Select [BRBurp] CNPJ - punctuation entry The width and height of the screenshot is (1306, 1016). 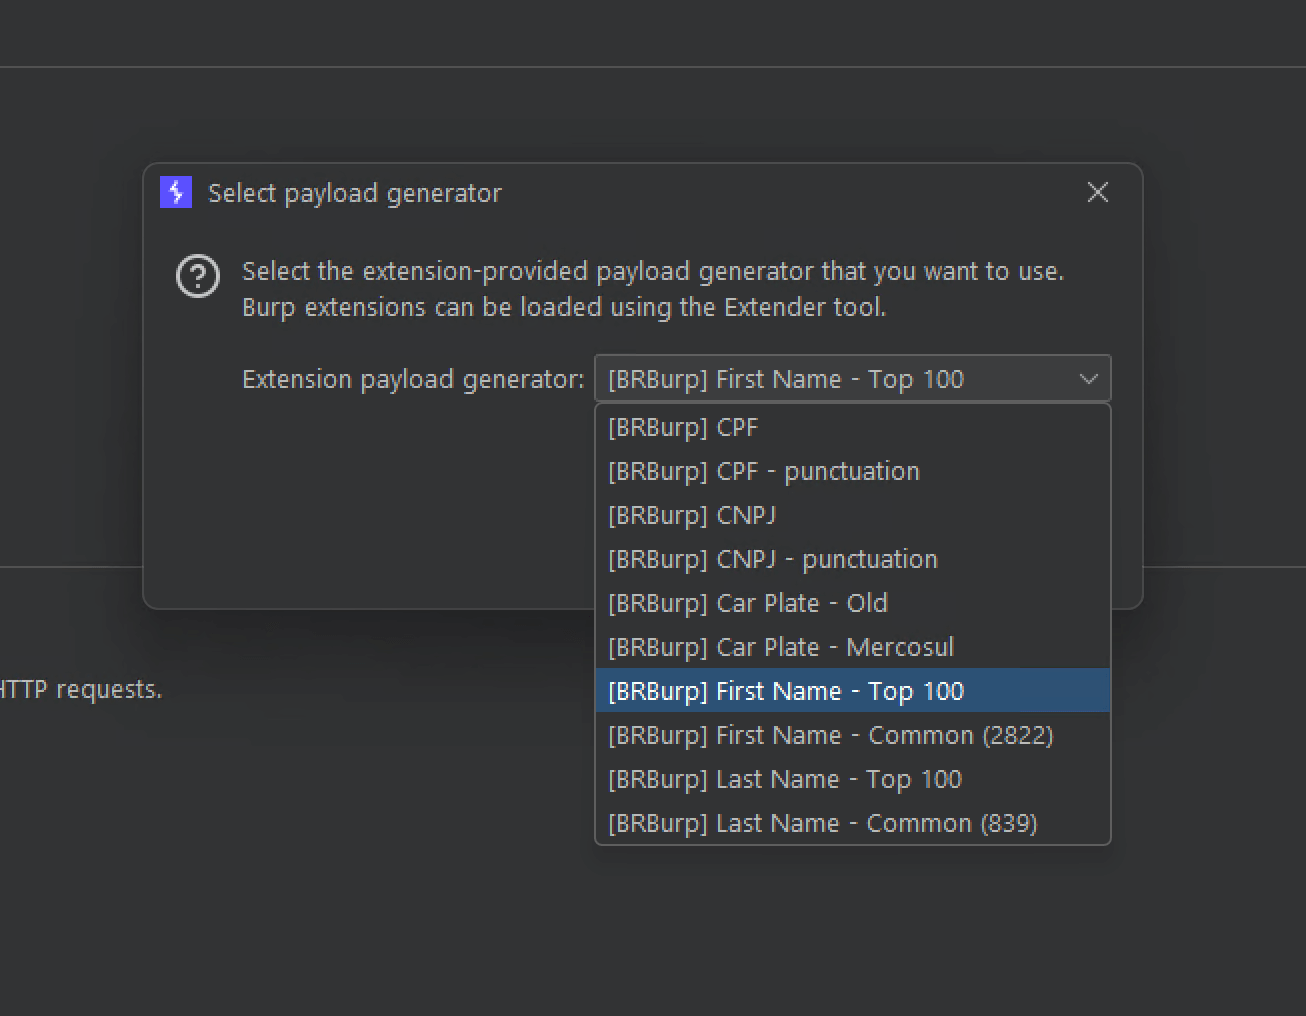pos(852,559)
